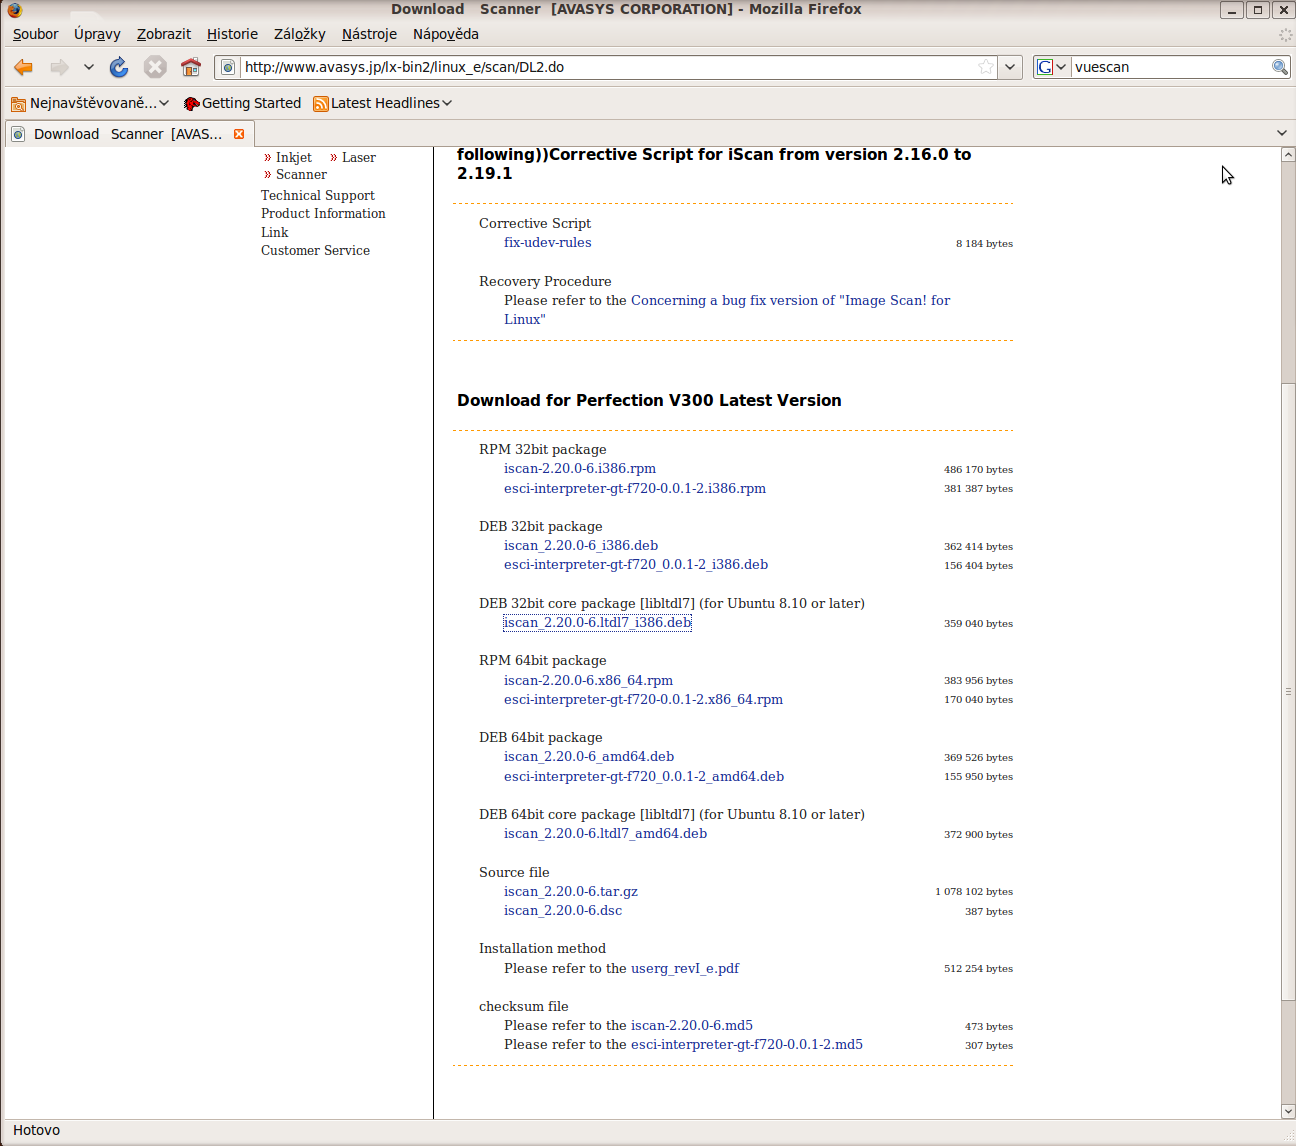Open Technical Support sidebar link
Image resolution: width=1296 pixels, height=1146 pixels.
point(318,195)
